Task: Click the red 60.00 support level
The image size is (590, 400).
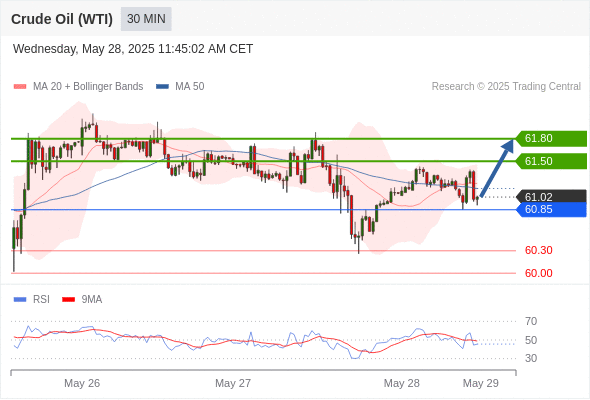Action: (538, 273)
